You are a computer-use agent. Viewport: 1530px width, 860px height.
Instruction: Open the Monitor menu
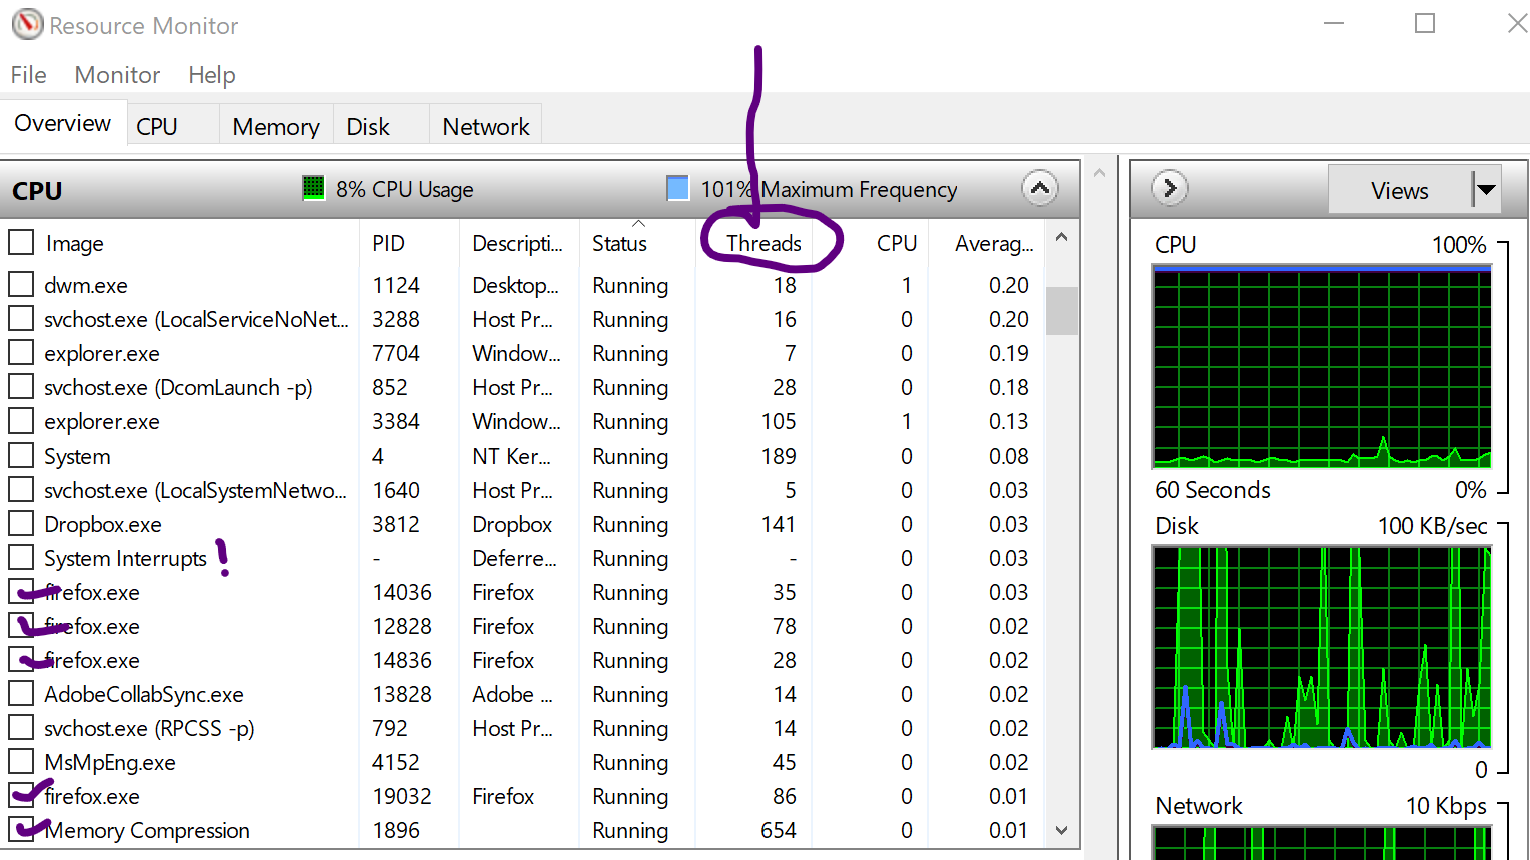click(x=117, y=75)
